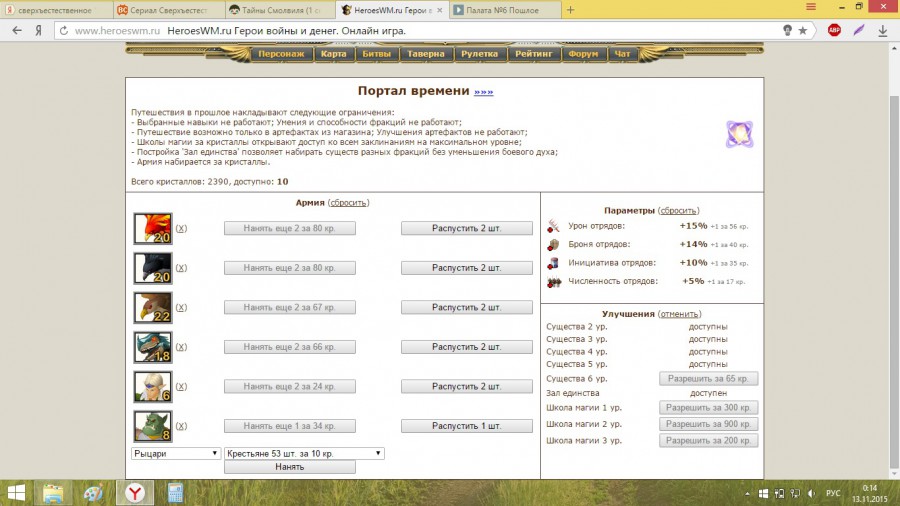Remove orc unit via its (x) link
Screen dimensions: 900x506
coord(181,426)
